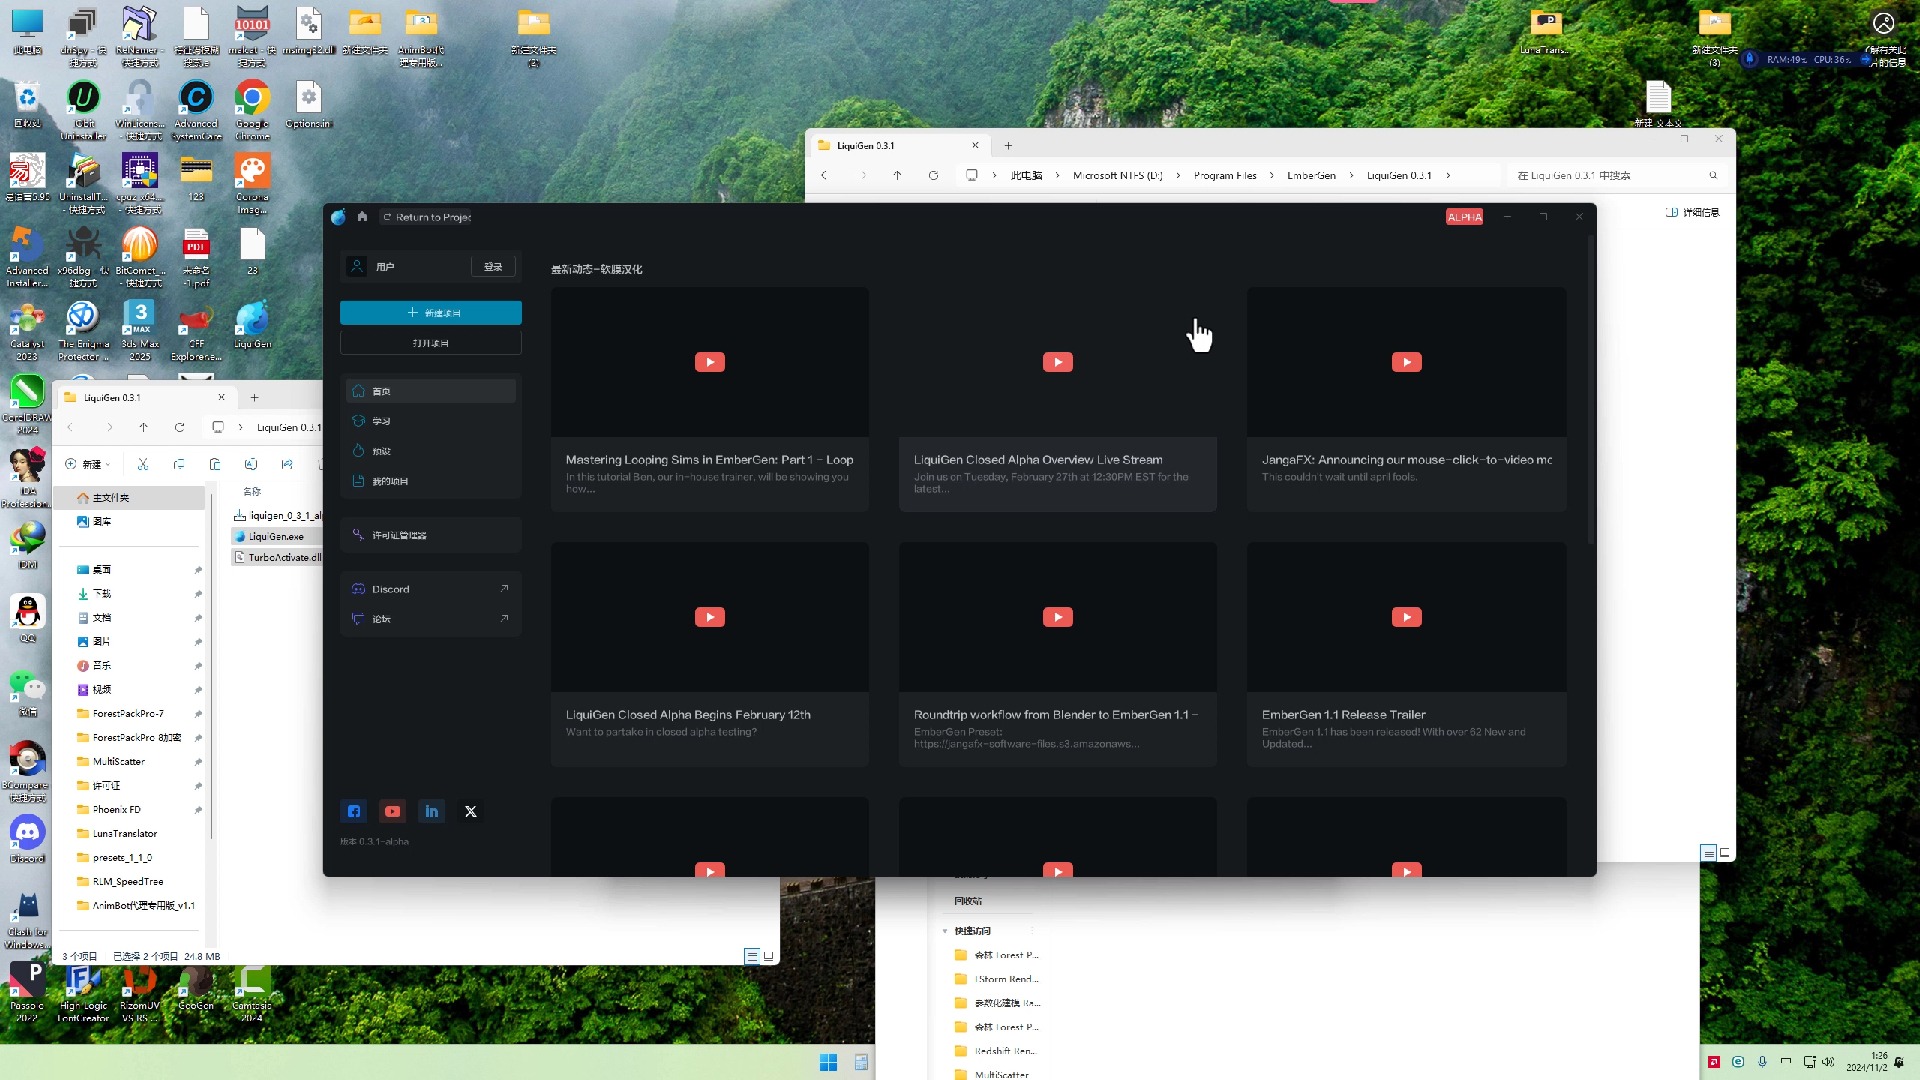
Task: Open the 新建 dropdown in left Explorer window
Action: 88,464
